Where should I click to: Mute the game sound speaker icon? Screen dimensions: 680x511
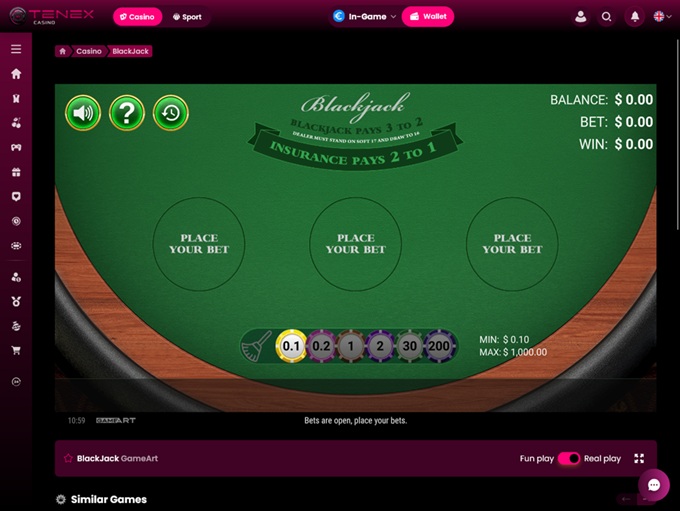click(83, 113)
